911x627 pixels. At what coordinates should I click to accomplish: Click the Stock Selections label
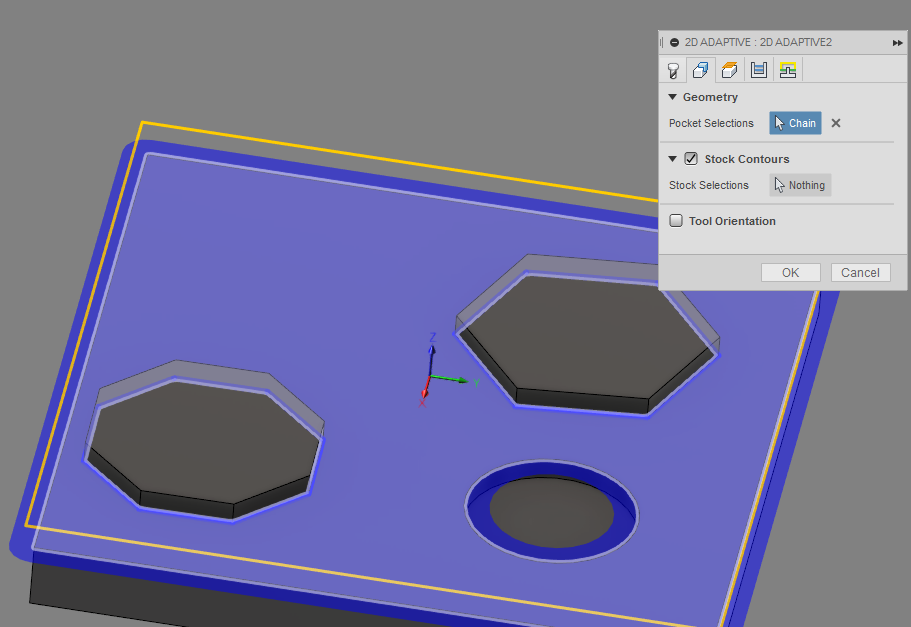709,185
